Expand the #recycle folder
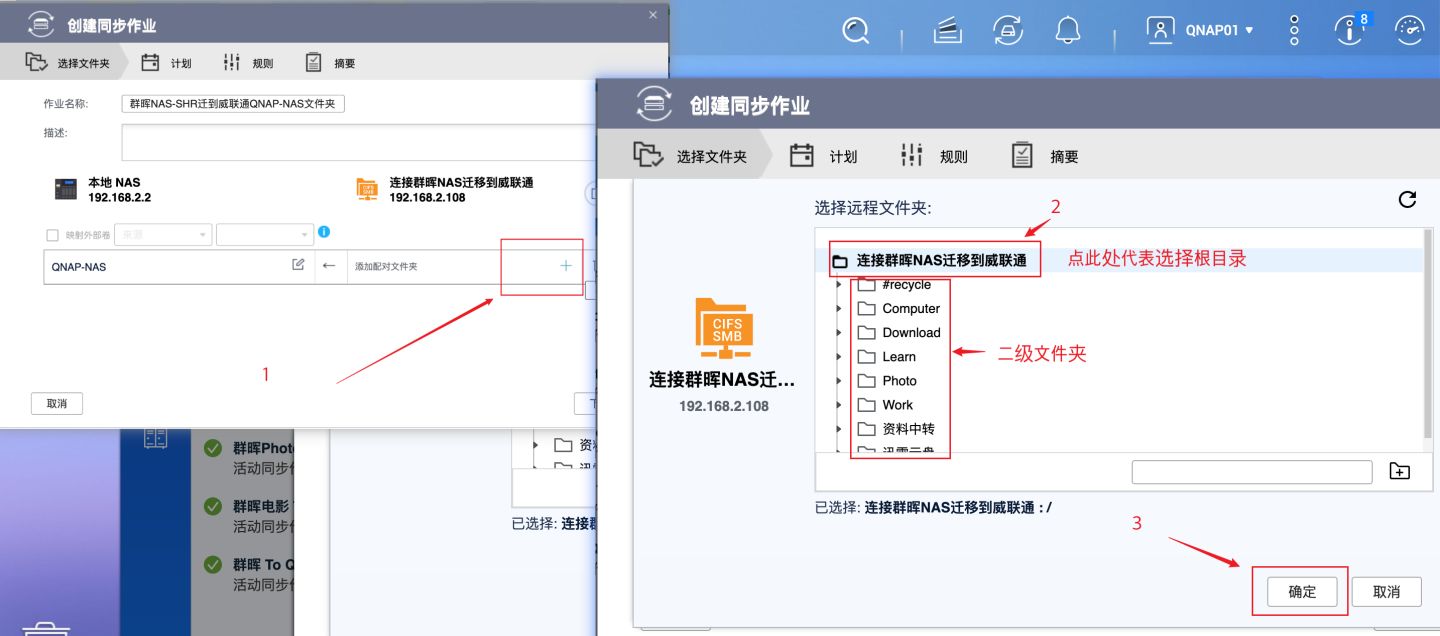This screenshot has width=1440, height=636. 840,285
